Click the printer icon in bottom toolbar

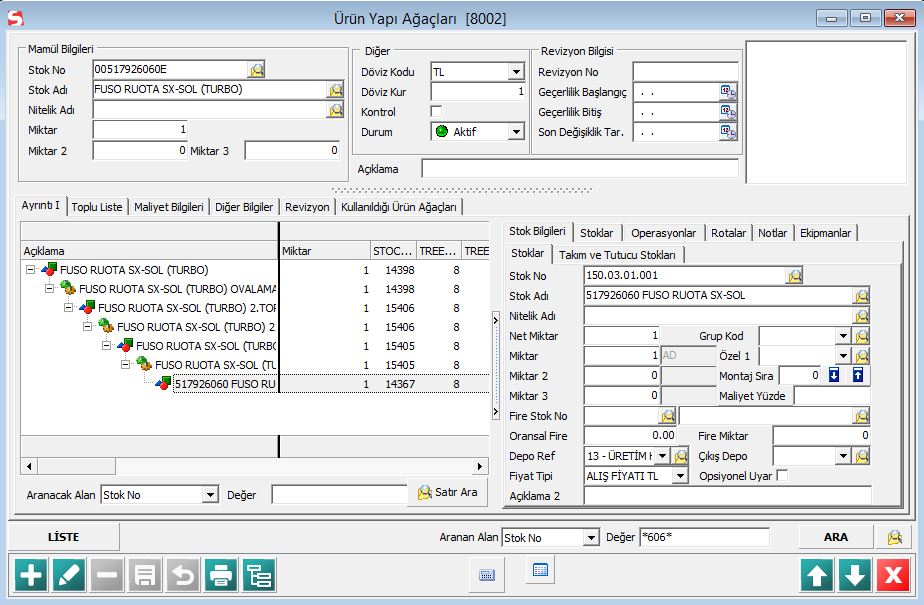click(x=222, y=575)
